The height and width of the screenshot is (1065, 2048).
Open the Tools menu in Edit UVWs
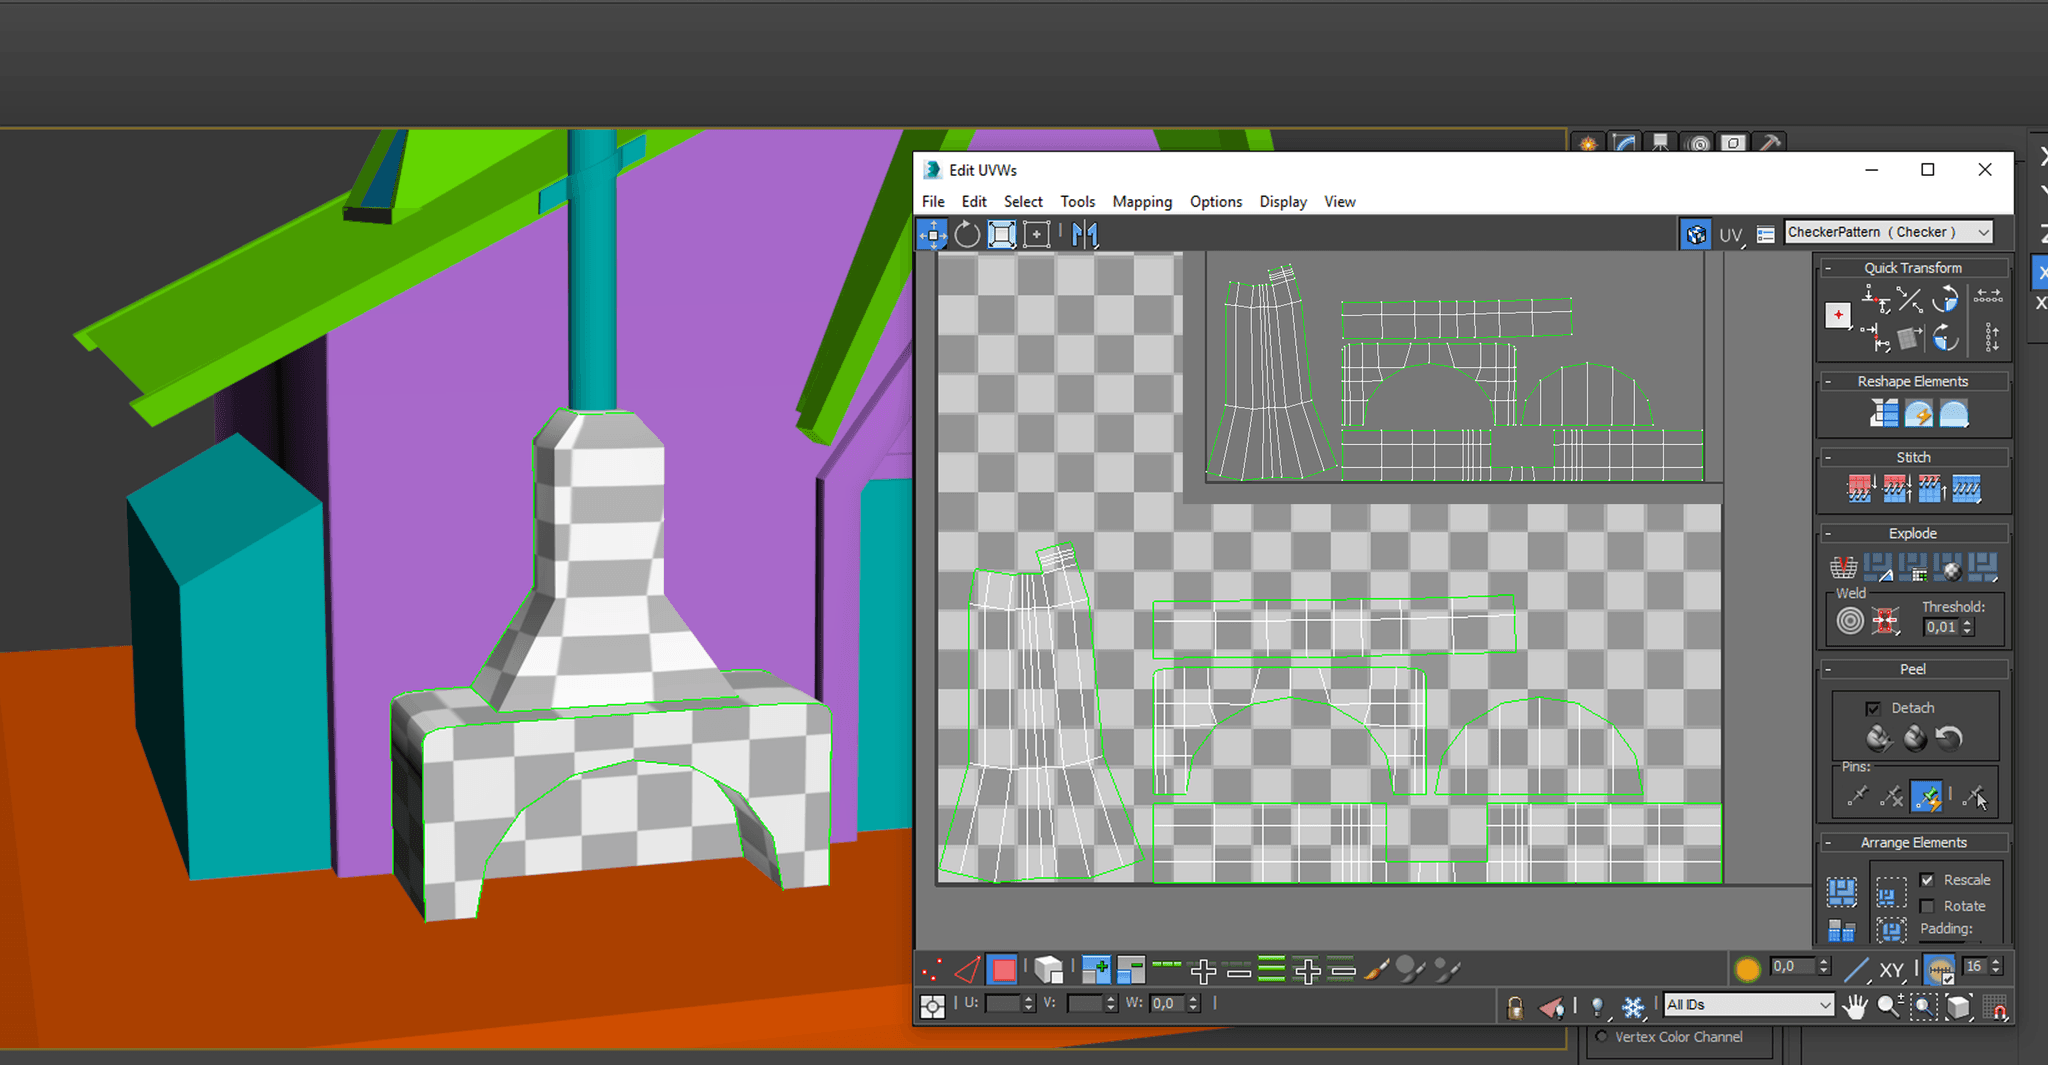[x=1077, y=201]
